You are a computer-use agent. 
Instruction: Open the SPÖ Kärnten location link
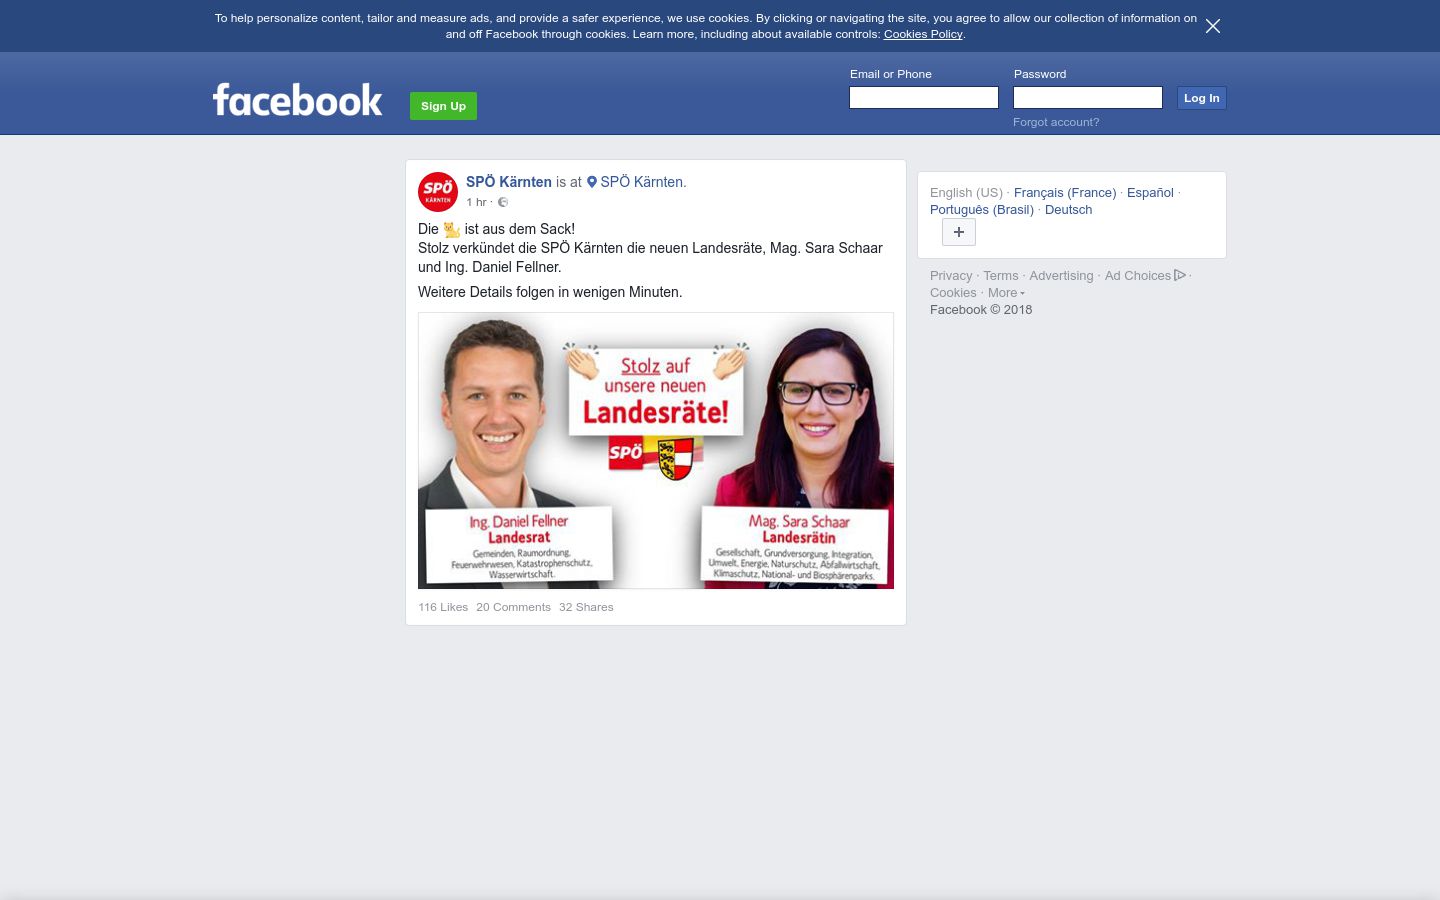tap(642, 182)
